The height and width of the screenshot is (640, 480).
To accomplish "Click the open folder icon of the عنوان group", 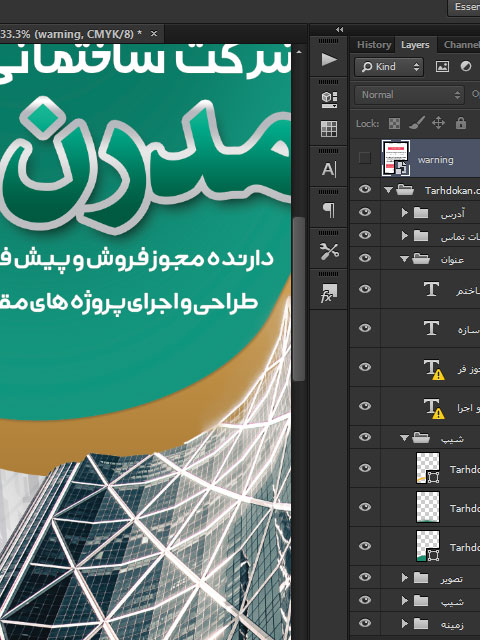I will (x=421, y=258).
